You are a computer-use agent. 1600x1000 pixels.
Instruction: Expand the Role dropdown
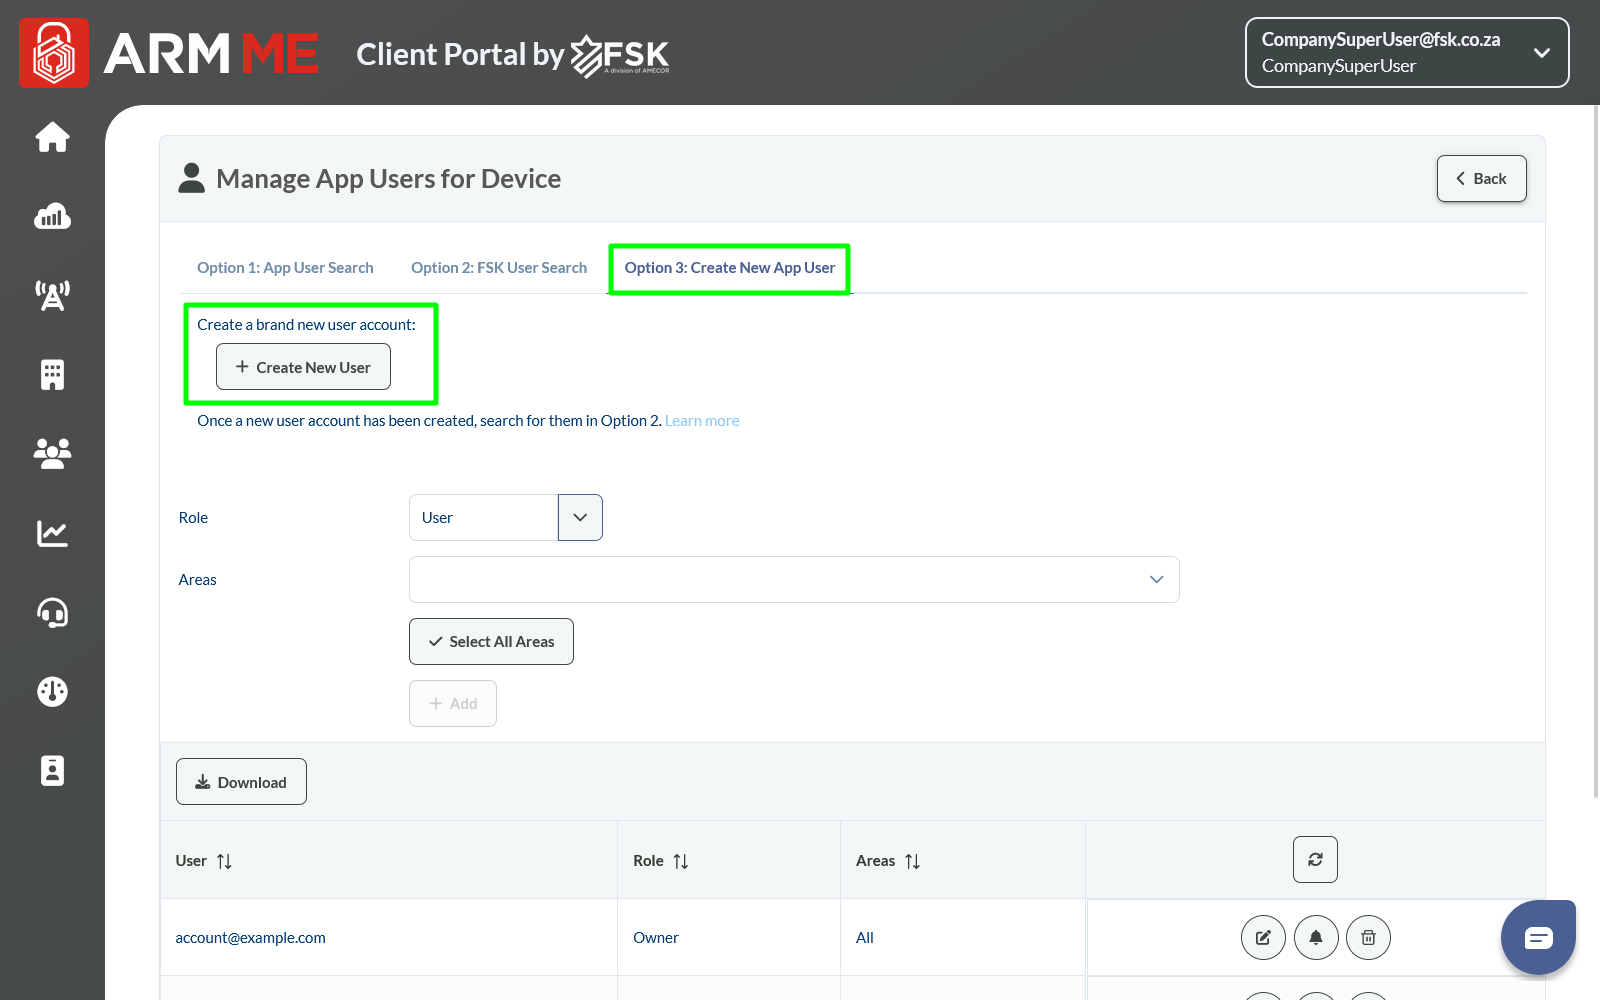coord(580,518)
